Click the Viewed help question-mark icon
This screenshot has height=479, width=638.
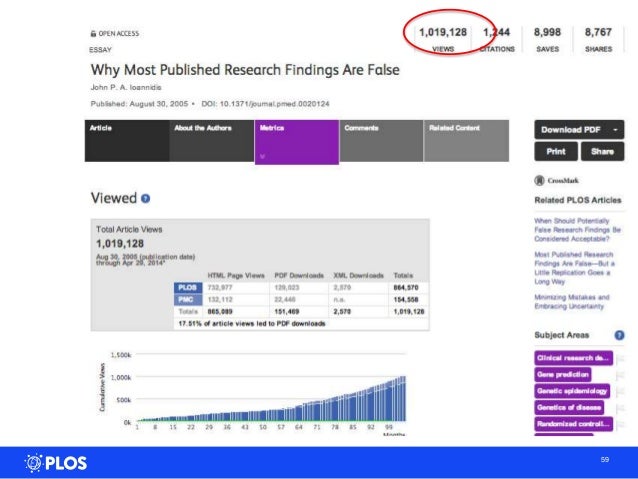point(145,199)
